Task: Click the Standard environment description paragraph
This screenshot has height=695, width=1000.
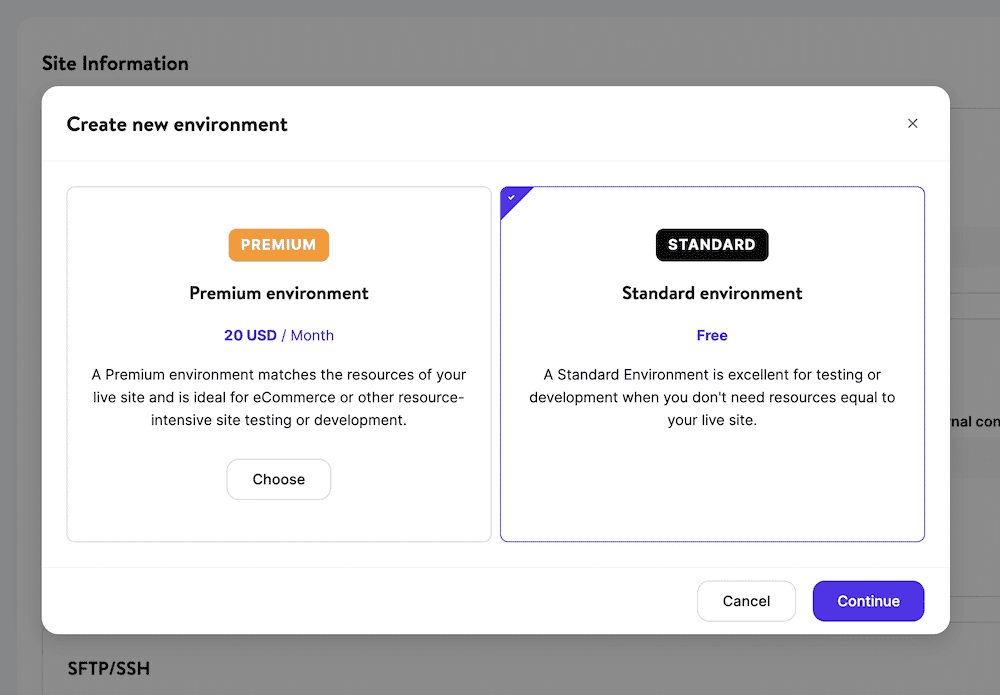Action: click(712, 397)
